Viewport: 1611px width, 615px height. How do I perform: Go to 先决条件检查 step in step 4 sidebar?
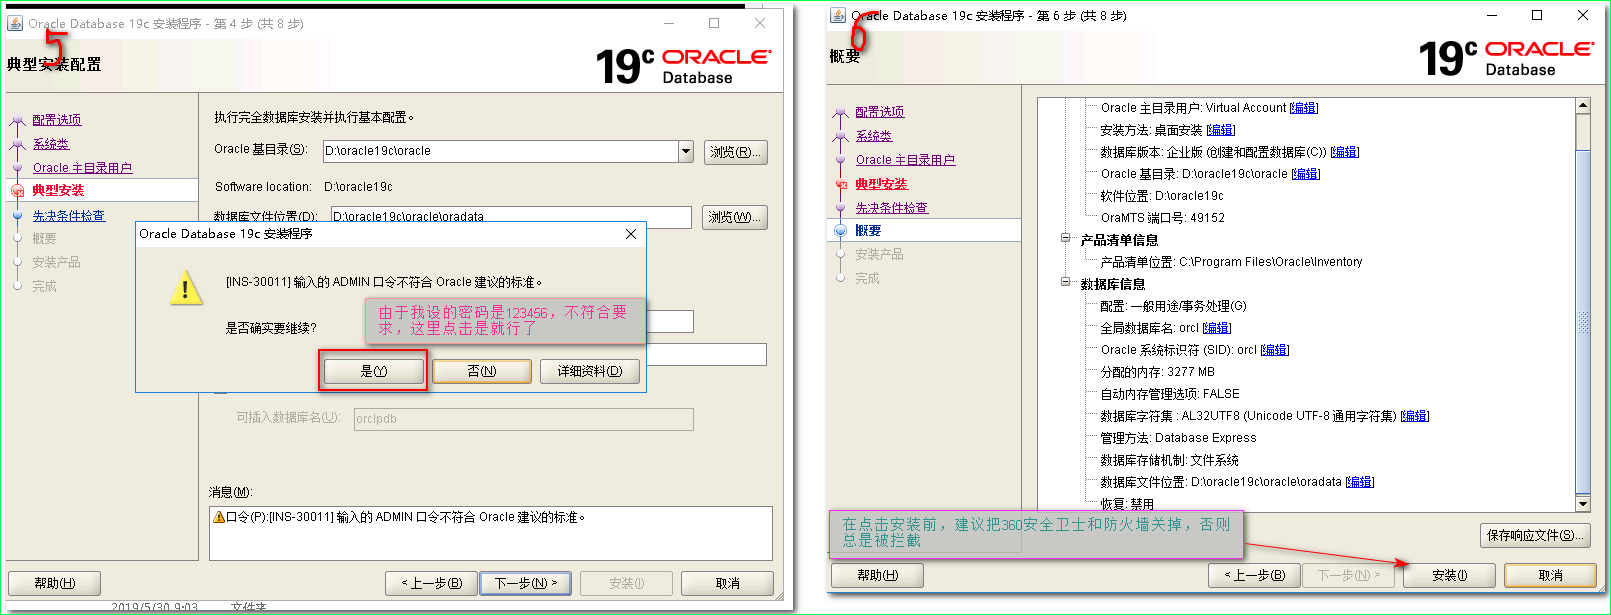tap(68, 216)
